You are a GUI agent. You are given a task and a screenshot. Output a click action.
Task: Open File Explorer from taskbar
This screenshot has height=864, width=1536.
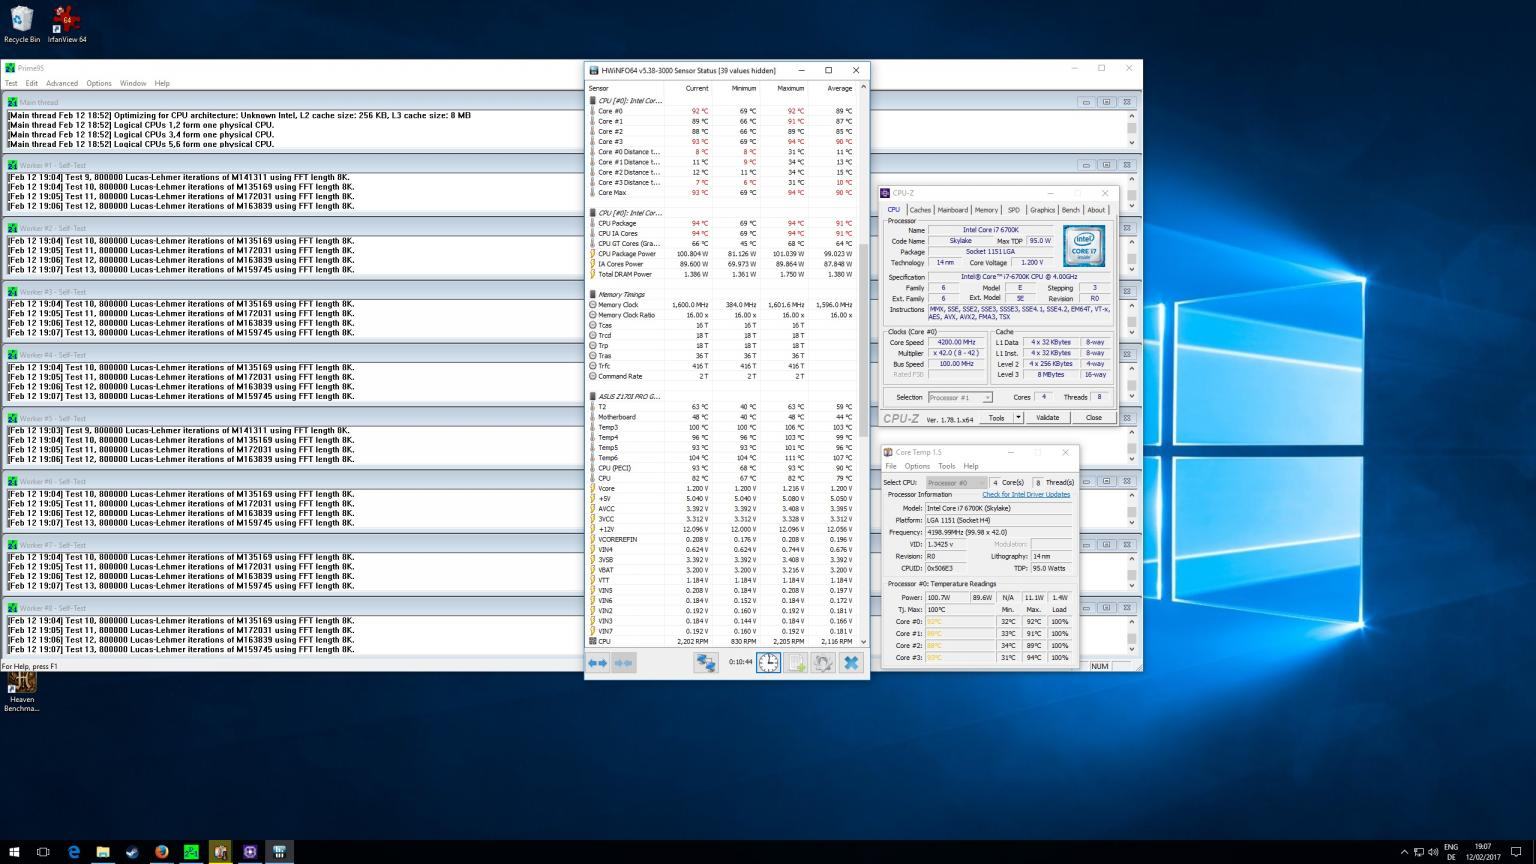[102, 852]
